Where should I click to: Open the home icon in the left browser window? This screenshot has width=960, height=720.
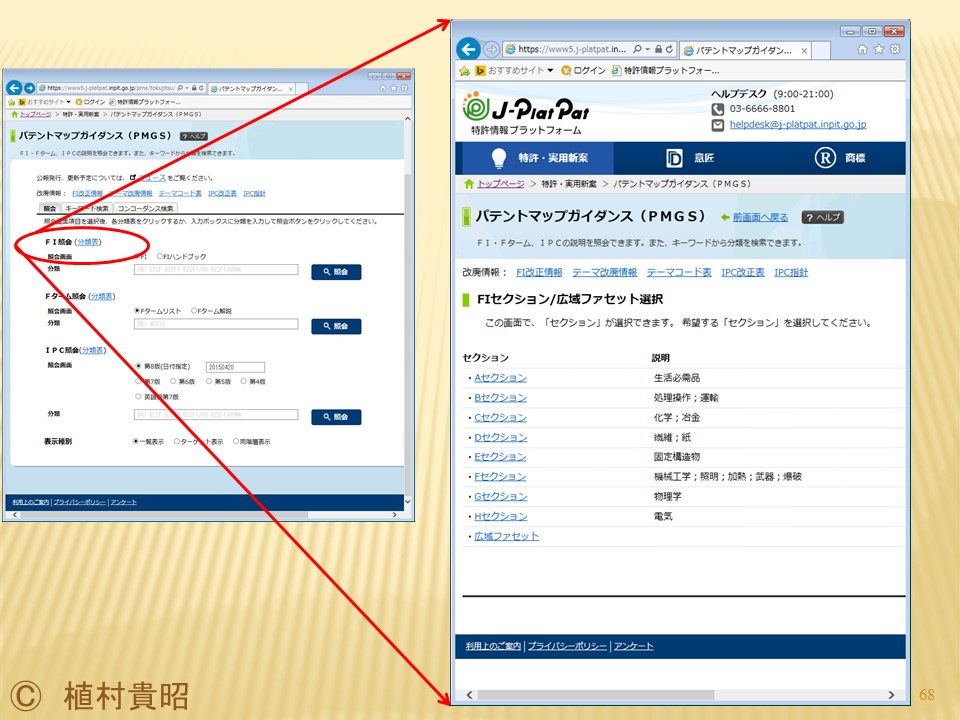pos(383,88)
